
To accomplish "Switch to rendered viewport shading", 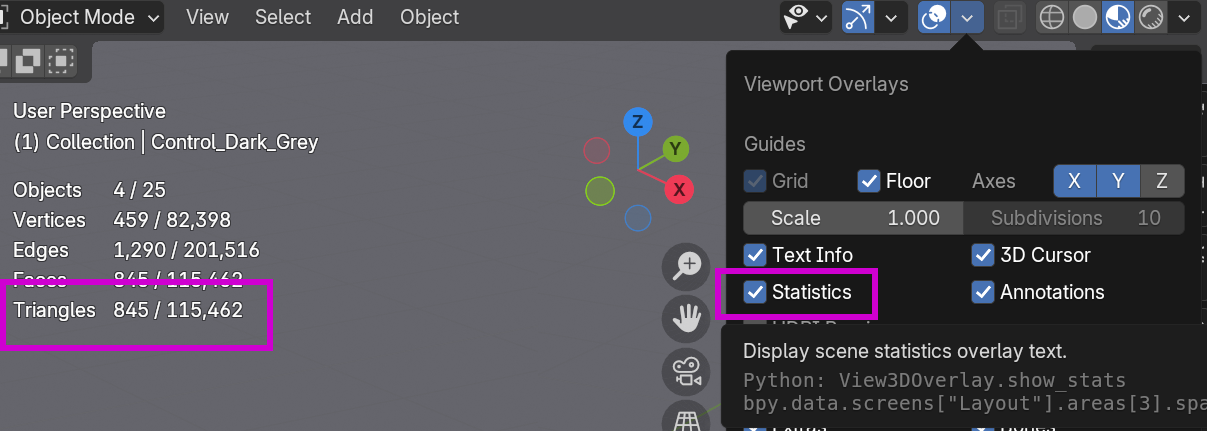I will point(1151,17).
